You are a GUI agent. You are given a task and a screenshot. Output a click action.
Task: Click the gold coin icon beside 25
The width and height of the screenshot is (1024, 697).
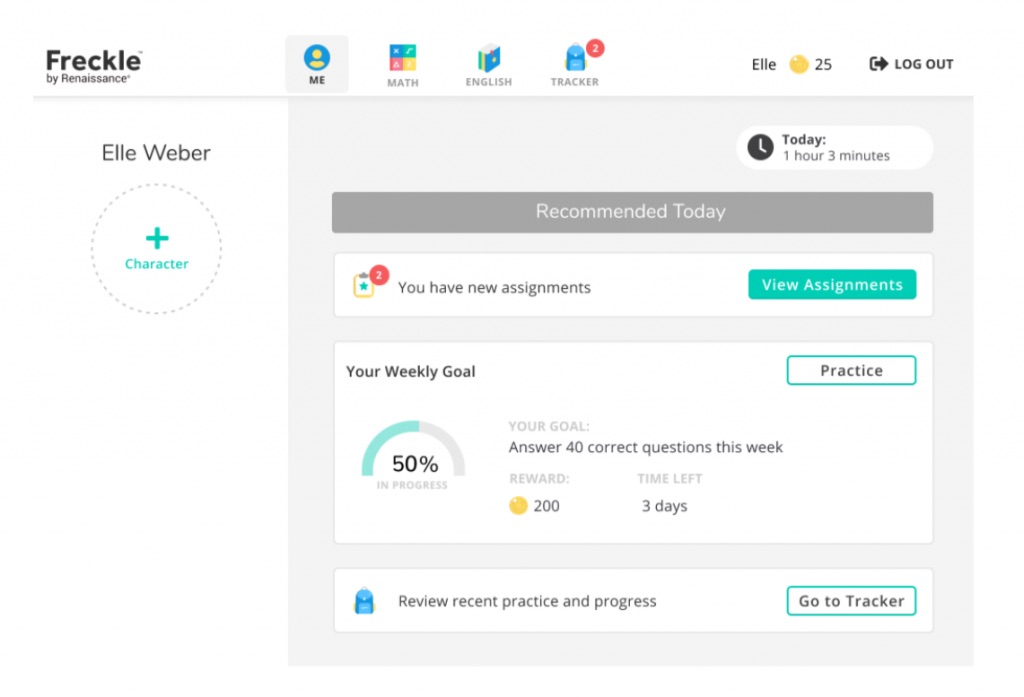(x=798, y=65)
